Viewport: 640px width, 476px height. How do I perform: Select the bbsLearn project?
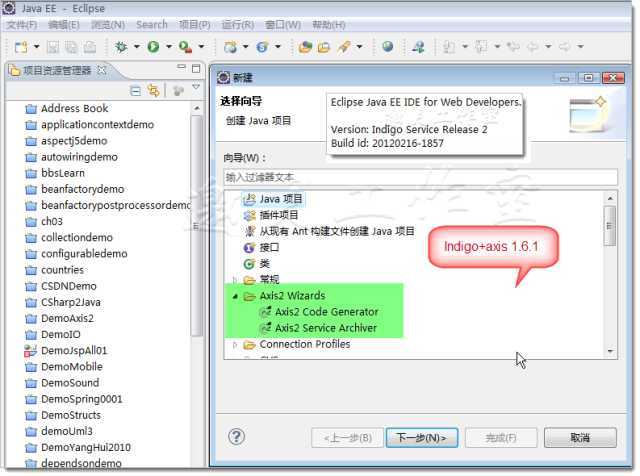tap(55, 173)
